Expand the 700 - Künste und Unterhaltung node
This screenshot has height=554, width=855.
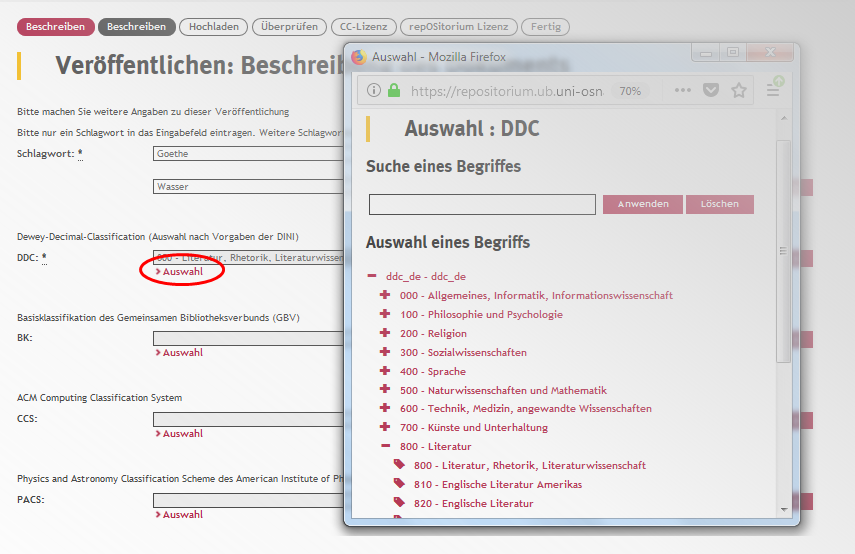point(385,427)
